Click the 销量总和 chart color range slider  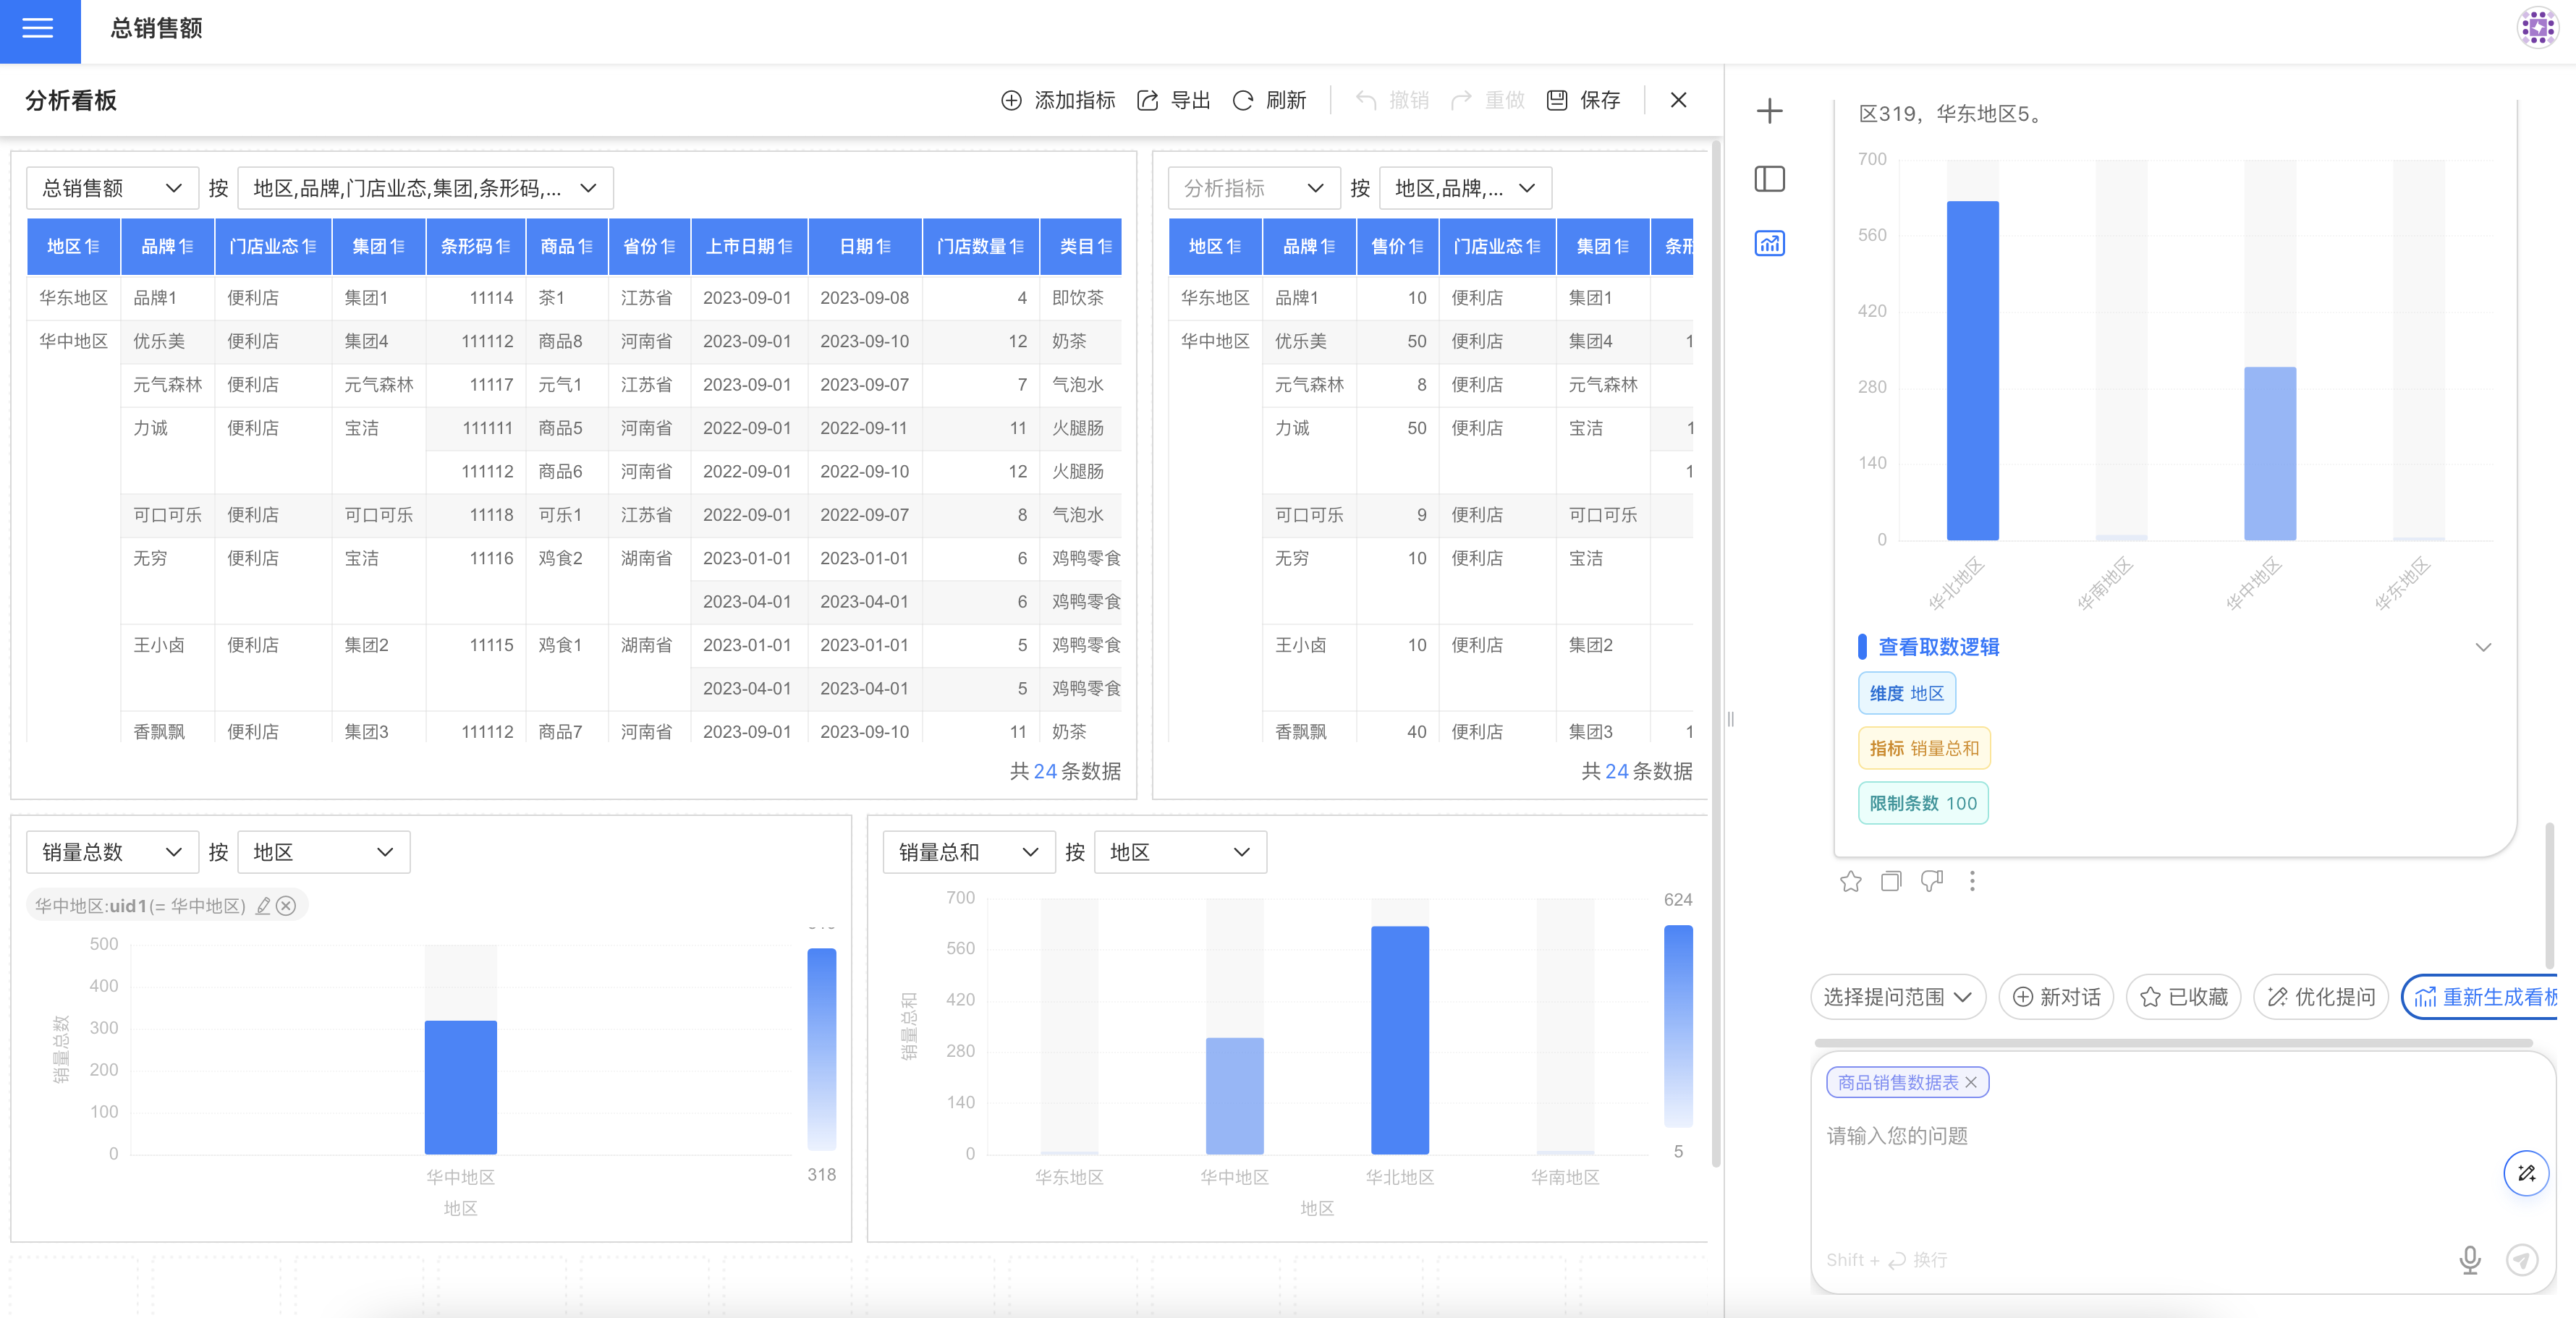(1678, 1026)
